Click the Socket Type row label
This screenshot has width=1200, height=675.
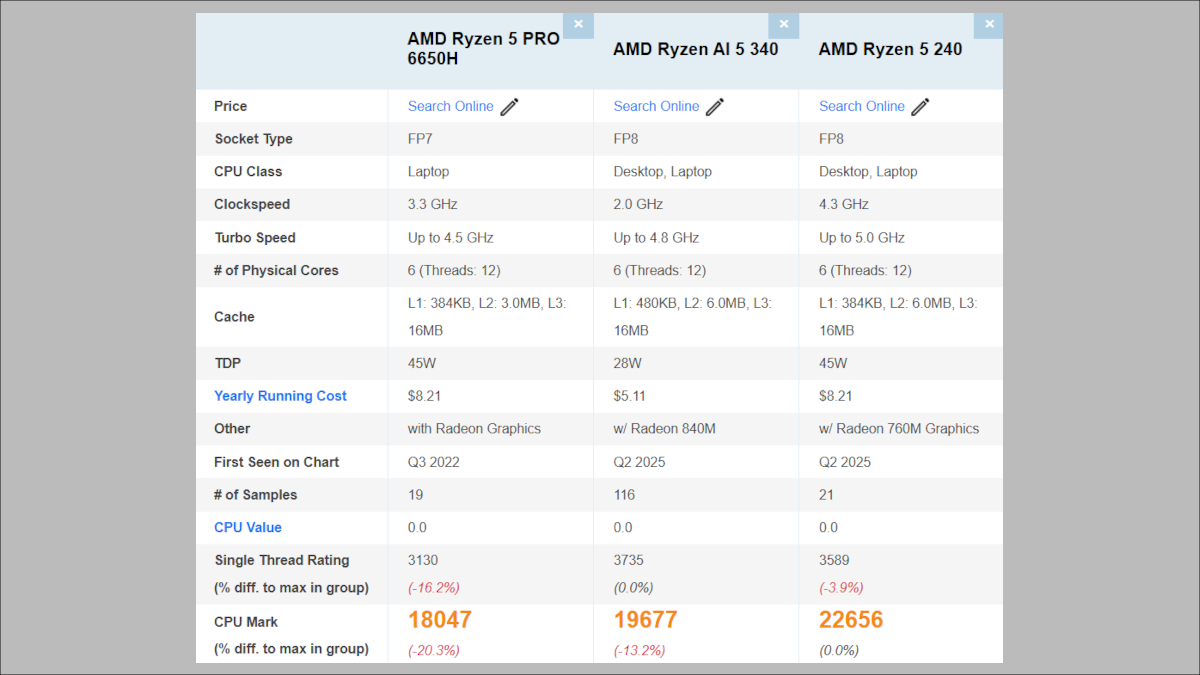253,139
